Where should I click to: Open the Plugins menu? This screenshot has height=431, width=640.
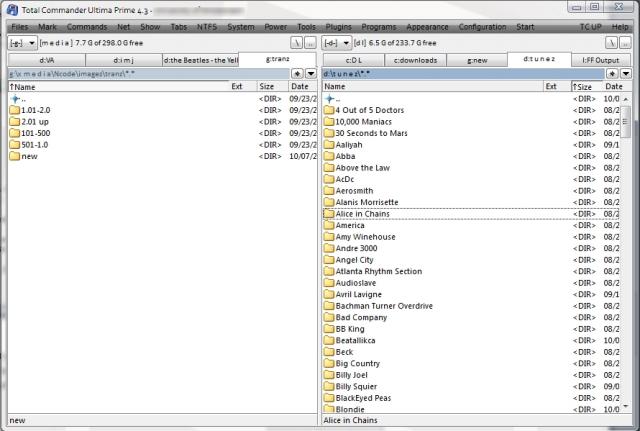[x=338, y=27]
